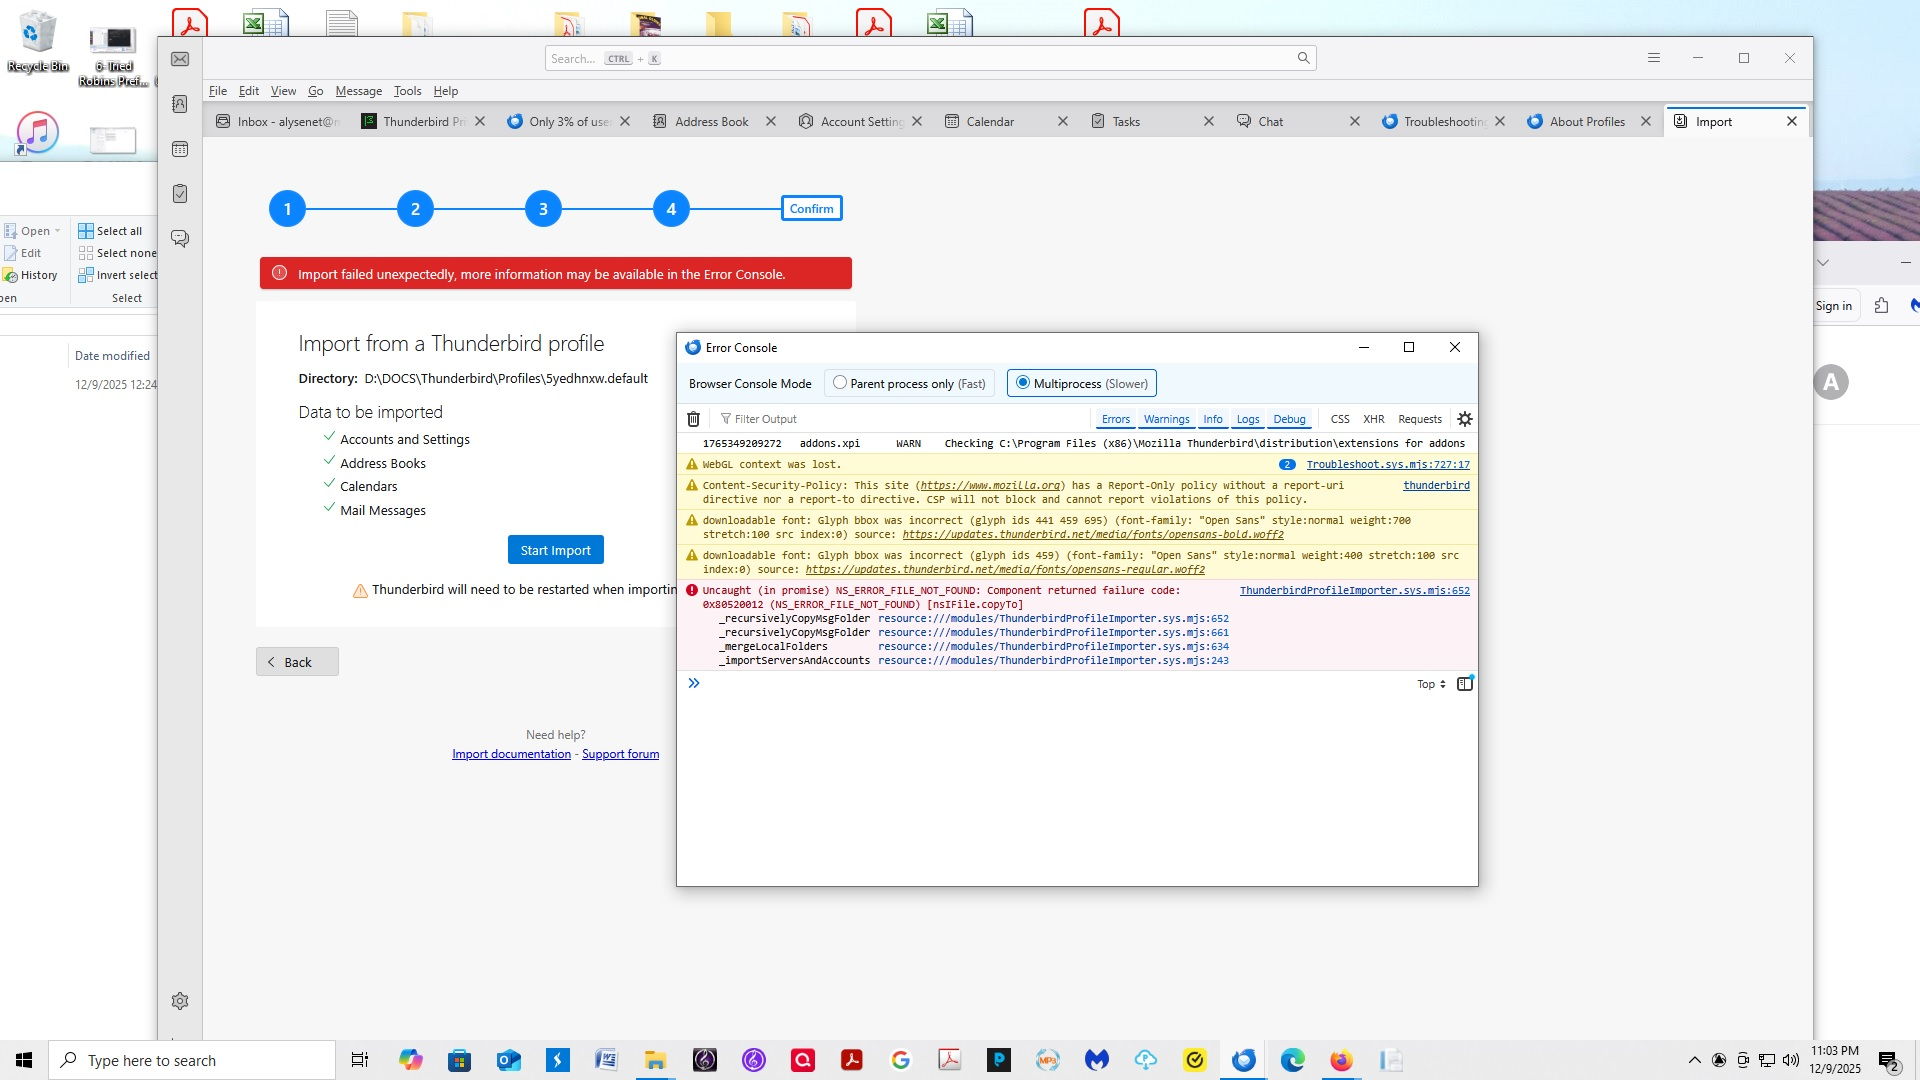Image resolution: width=1920 pixels, height=1080 pixels.
Task: Open the Top context selector dropdown
Action: (1431, 684)
